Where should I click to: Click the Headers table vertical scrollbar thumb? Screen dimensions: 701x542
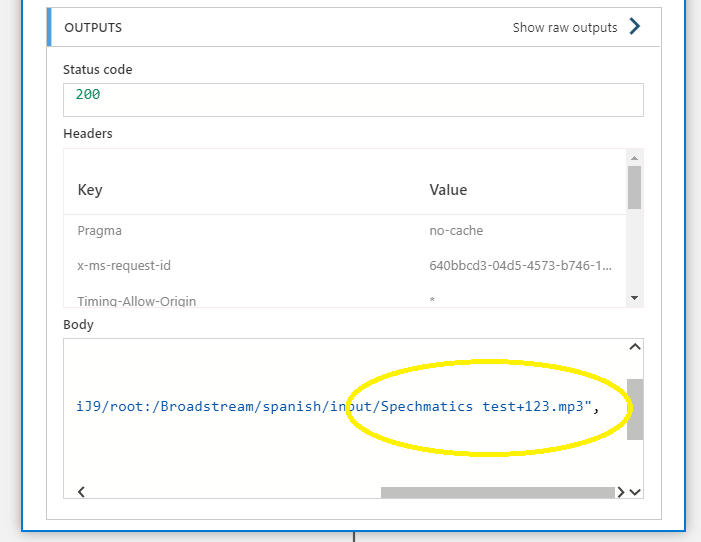coord(634,187)
